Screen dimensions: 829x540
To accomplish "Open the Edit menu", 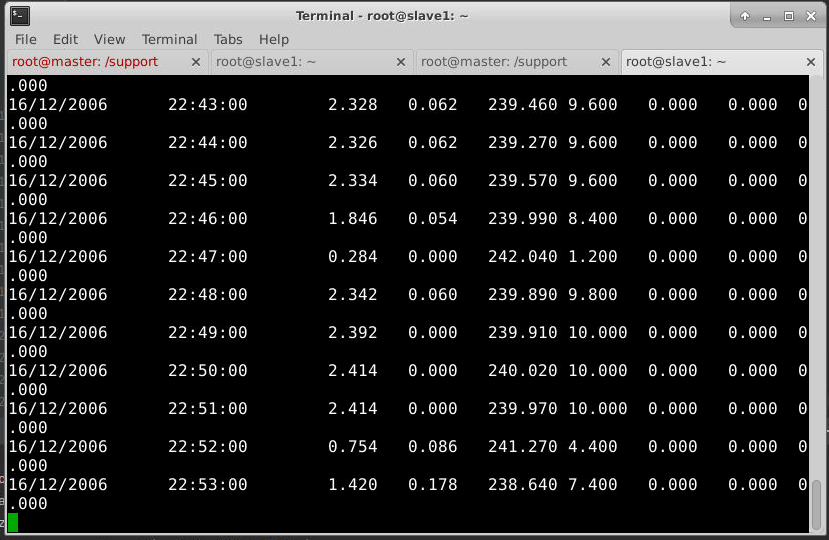I will [x=65, y=39].
